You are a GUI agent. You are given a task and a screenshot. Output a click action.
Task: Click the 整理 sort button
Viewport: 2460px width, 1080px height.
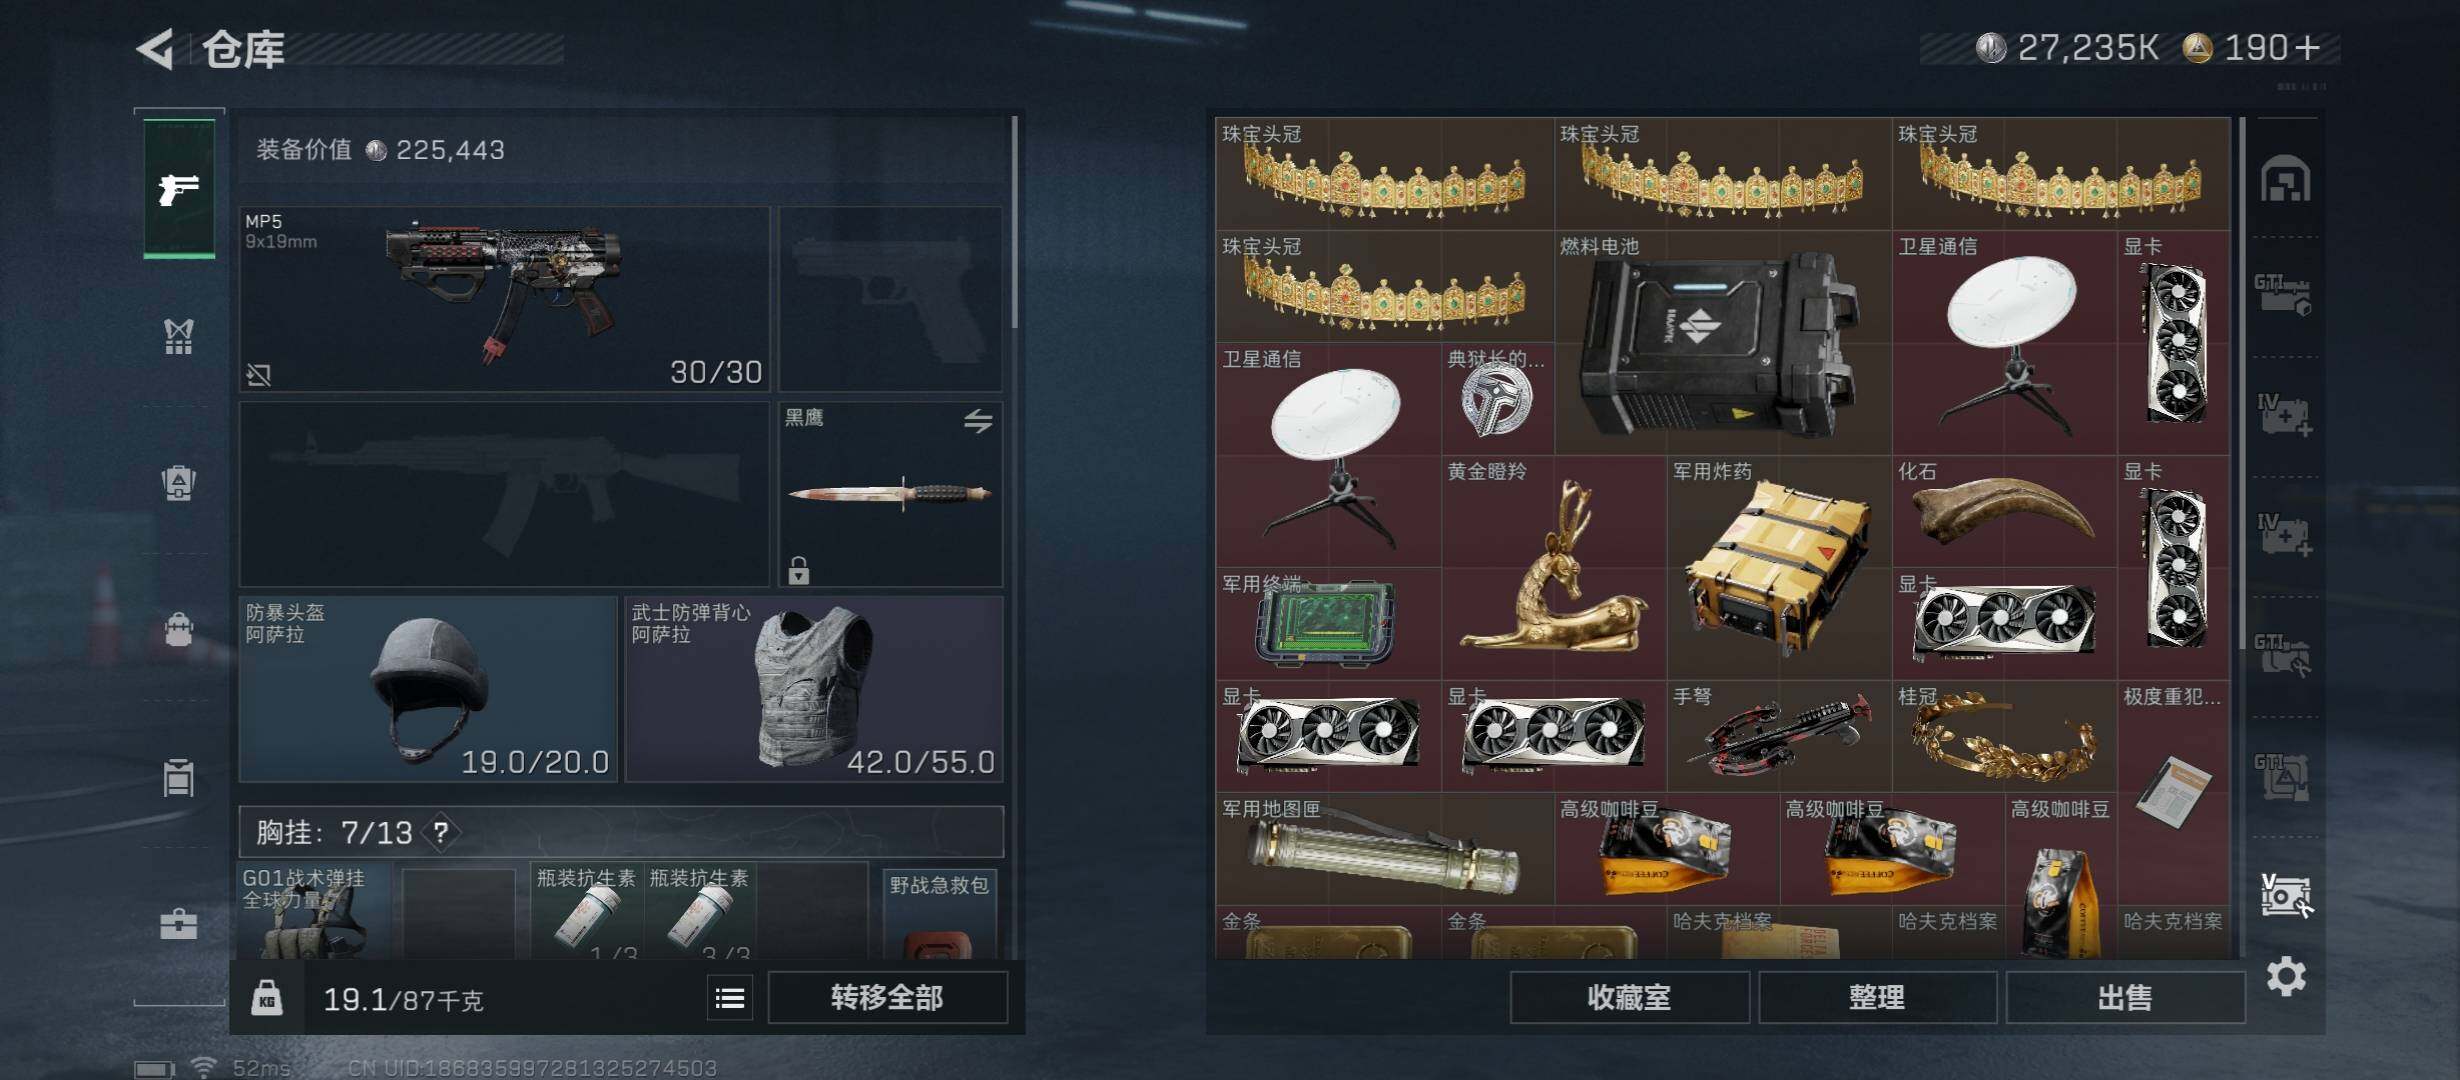click(1877, 998)
